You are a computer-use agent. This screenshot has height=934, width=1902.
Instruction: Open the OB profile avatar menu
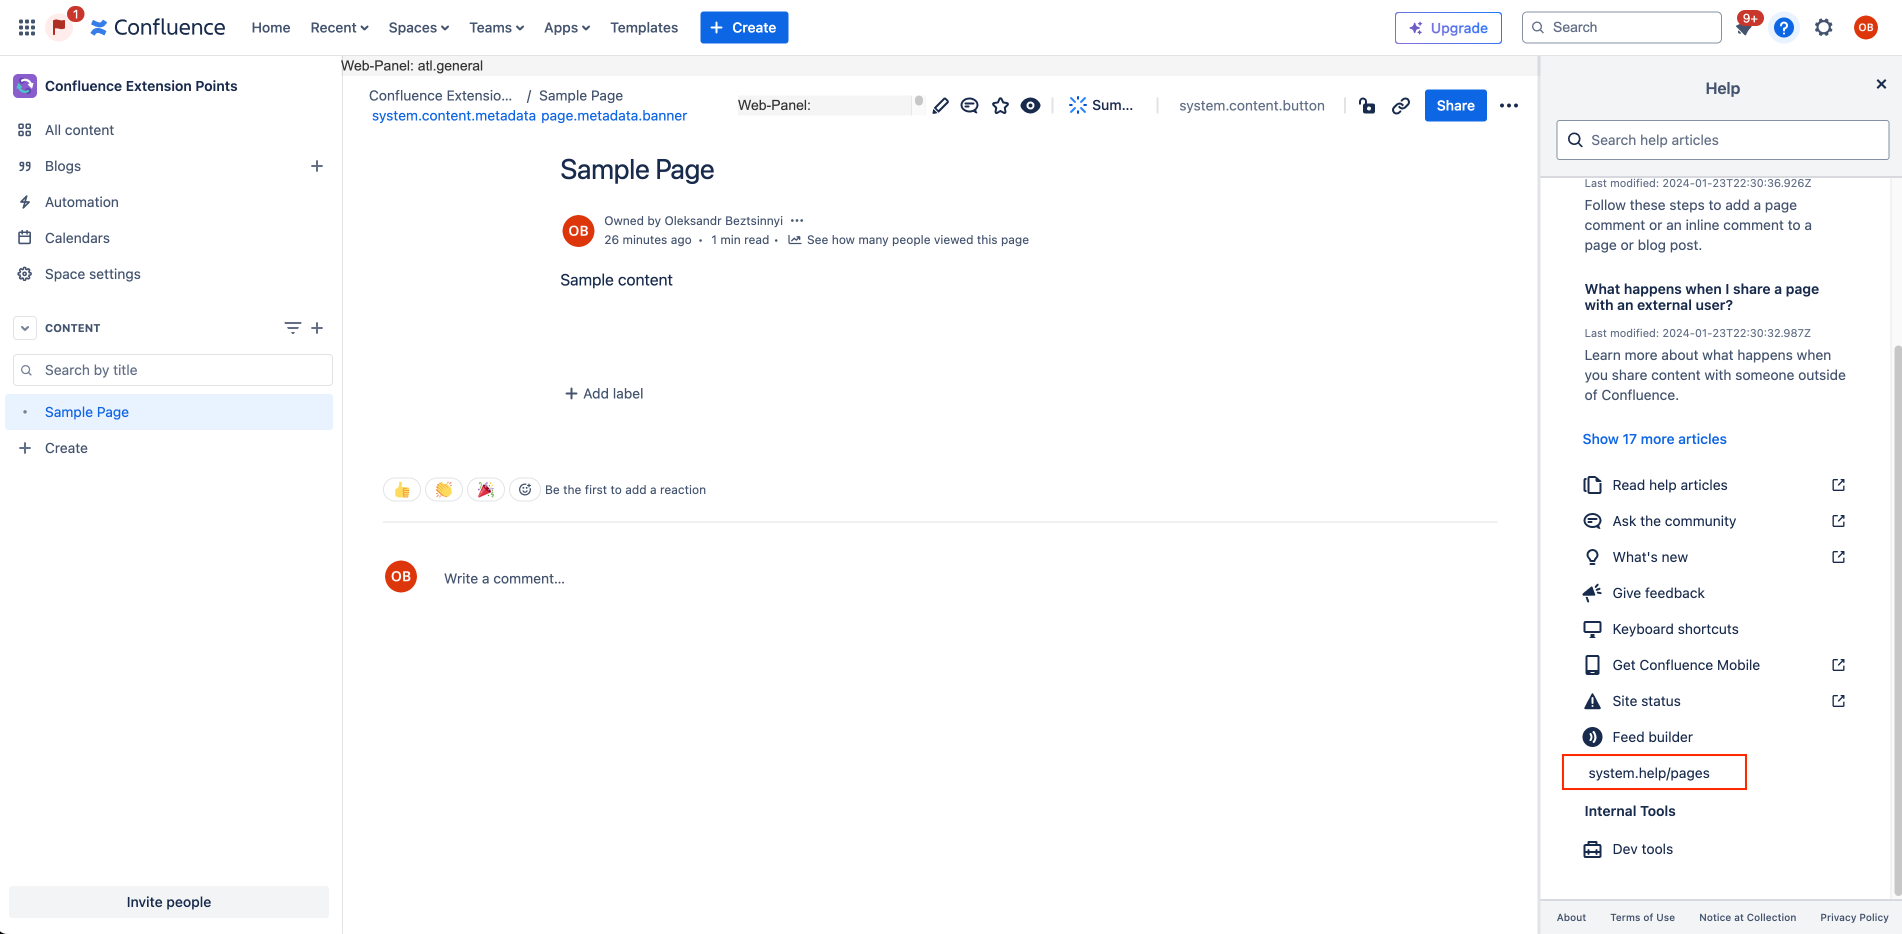pos(1865,27)
